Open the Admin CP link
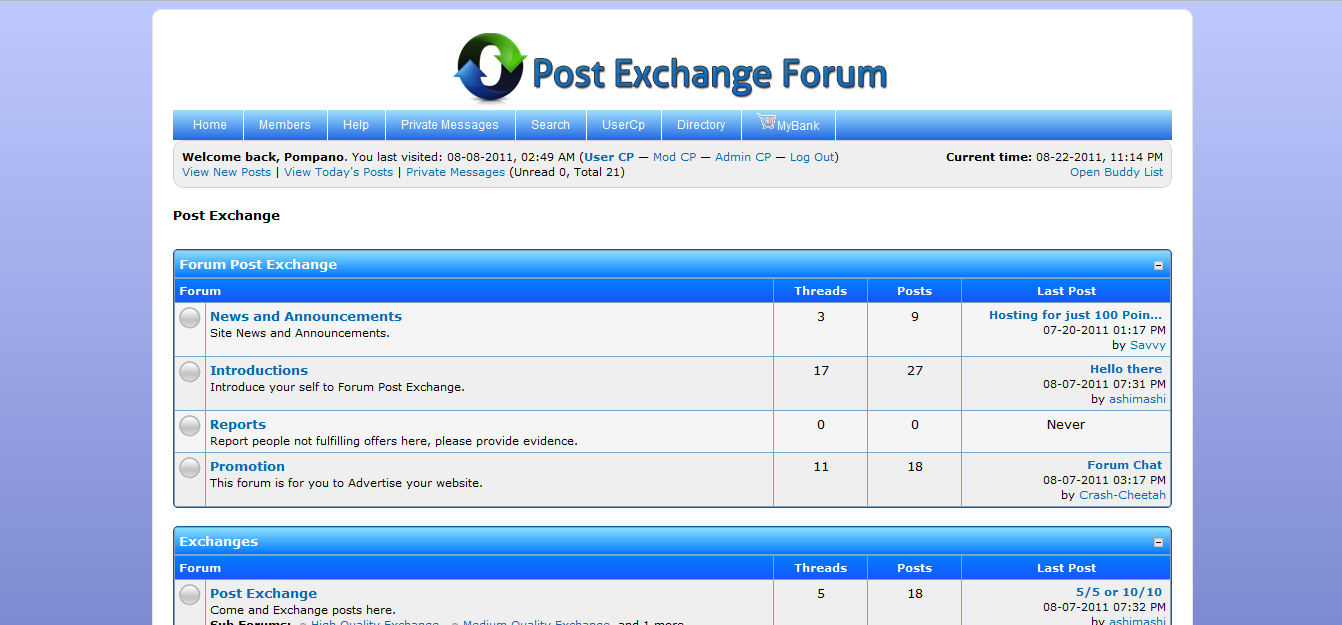 742,157
